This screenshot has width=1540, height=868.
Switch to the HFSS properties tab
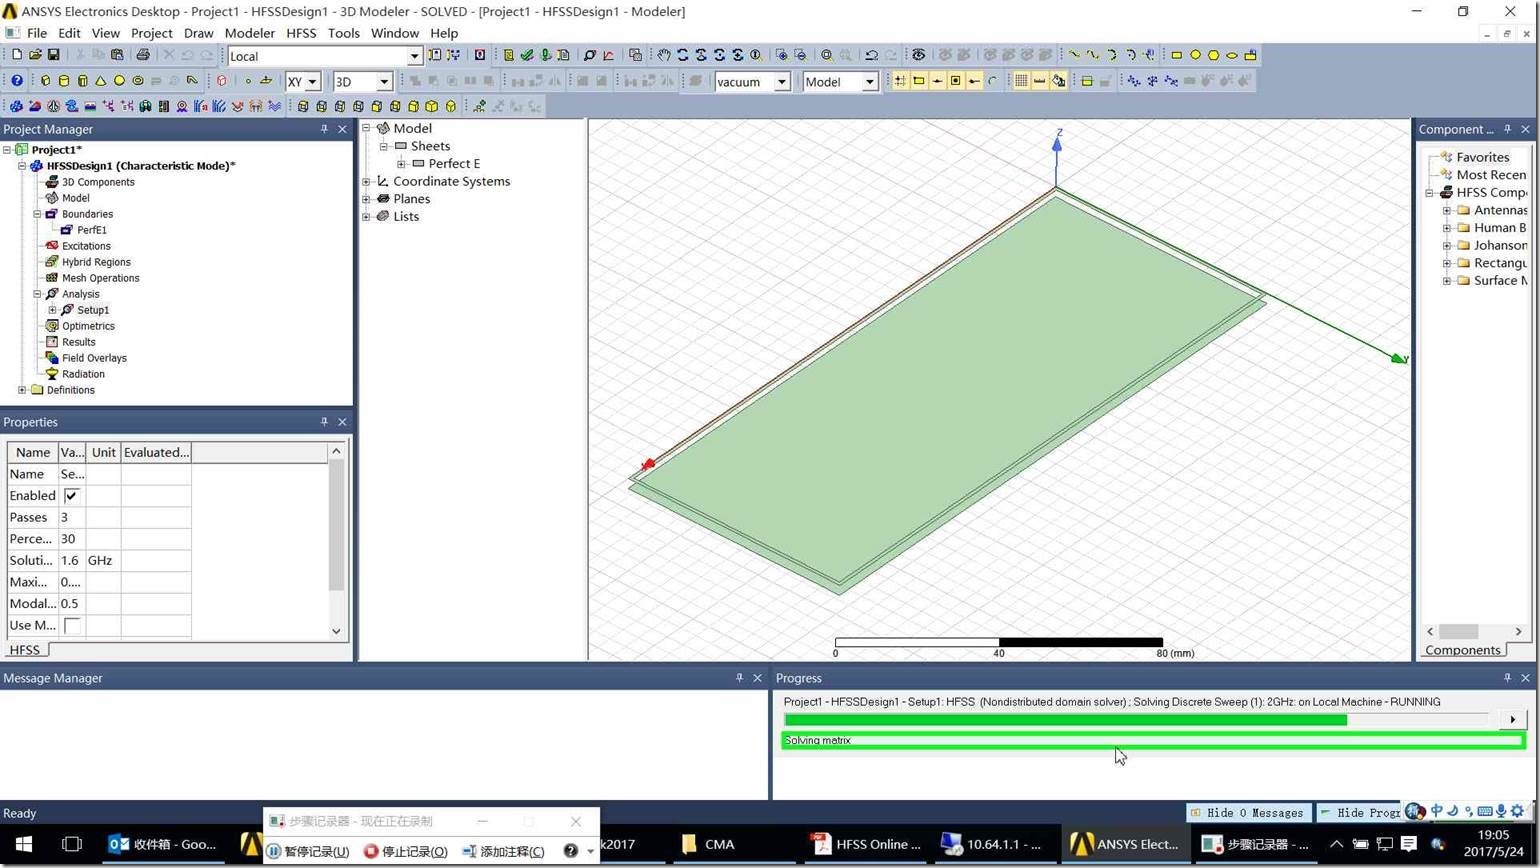tap(25, 650)
